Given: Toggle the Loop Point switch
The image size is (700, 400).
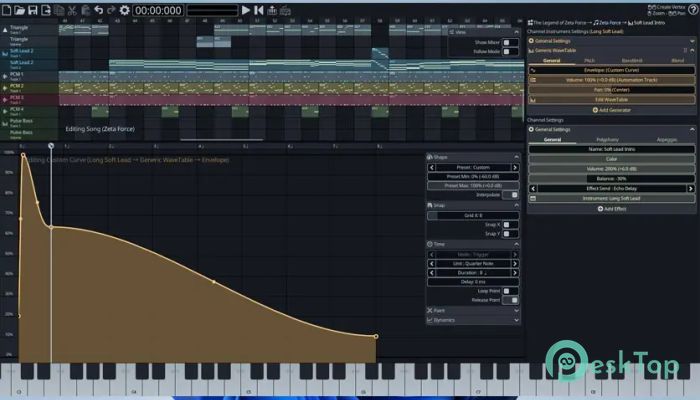Looking at the screenshot, I should [x=510, y=291].
